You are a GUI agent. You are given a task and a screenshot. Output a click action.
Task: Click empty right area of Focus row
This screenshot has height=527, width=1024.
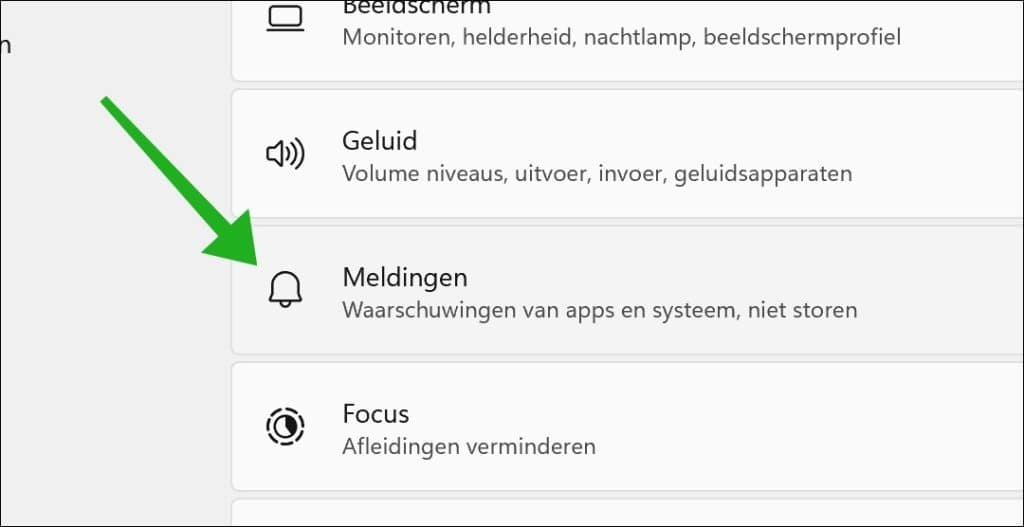tap(940, 426)
